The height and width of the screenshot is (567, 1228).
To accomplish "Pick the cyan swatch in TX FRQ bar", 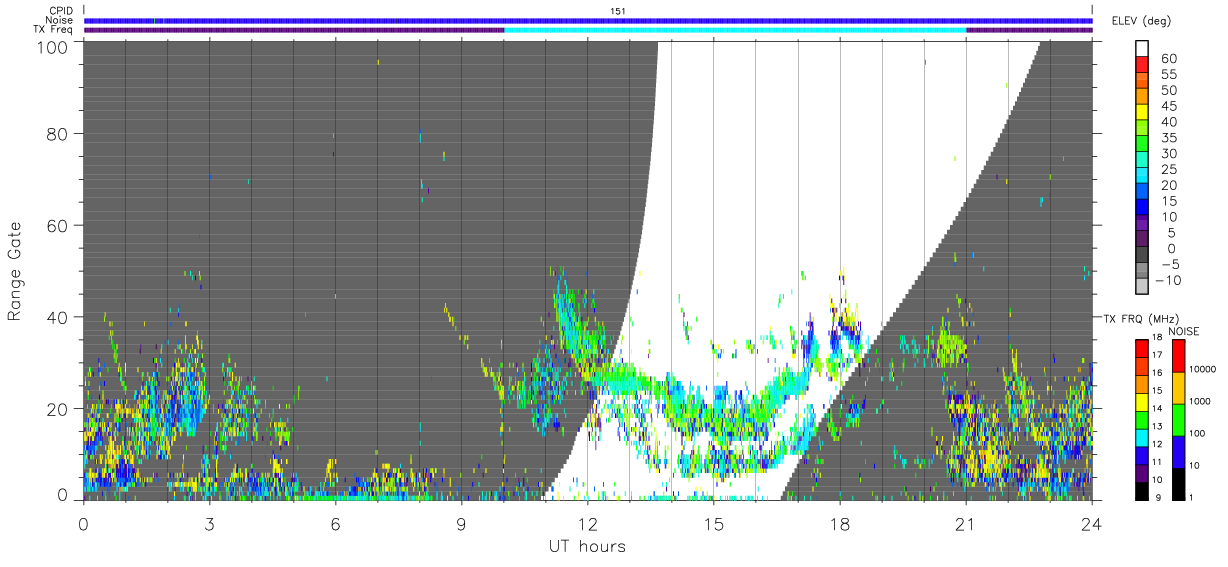I will [x=1141, y=437].
